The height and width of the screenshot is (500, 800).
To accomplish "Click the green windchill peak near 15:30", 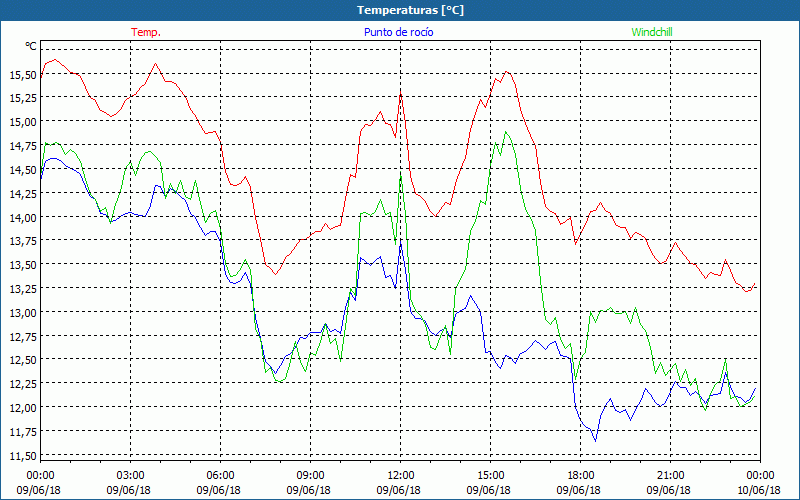I will coord(505,132).
